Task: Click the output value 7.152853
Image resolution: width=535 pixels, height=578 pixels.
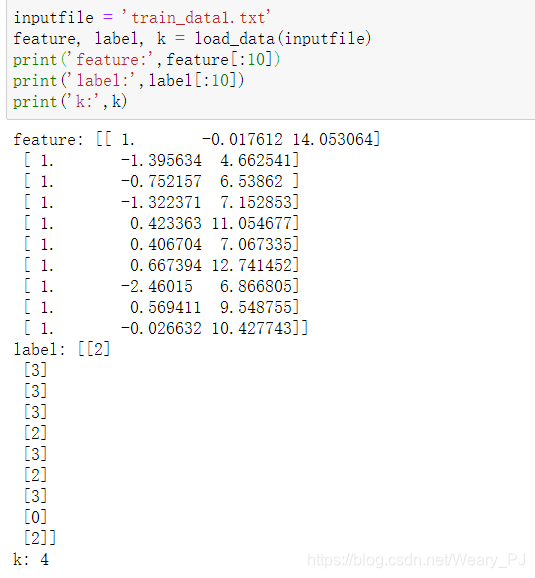Action: [256, 203]
